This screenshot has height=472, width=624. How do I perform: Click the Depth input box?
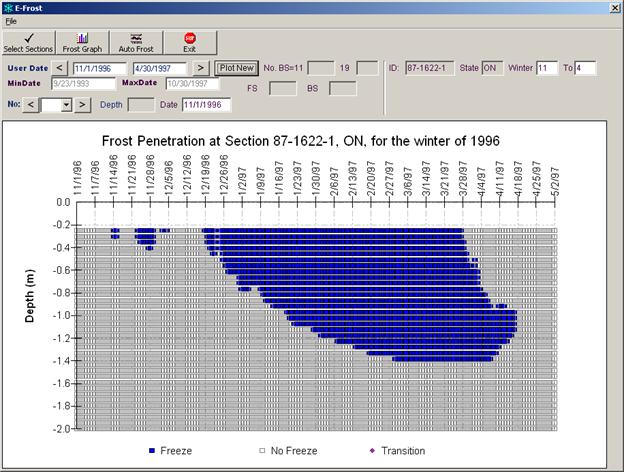tap(140, 105)
